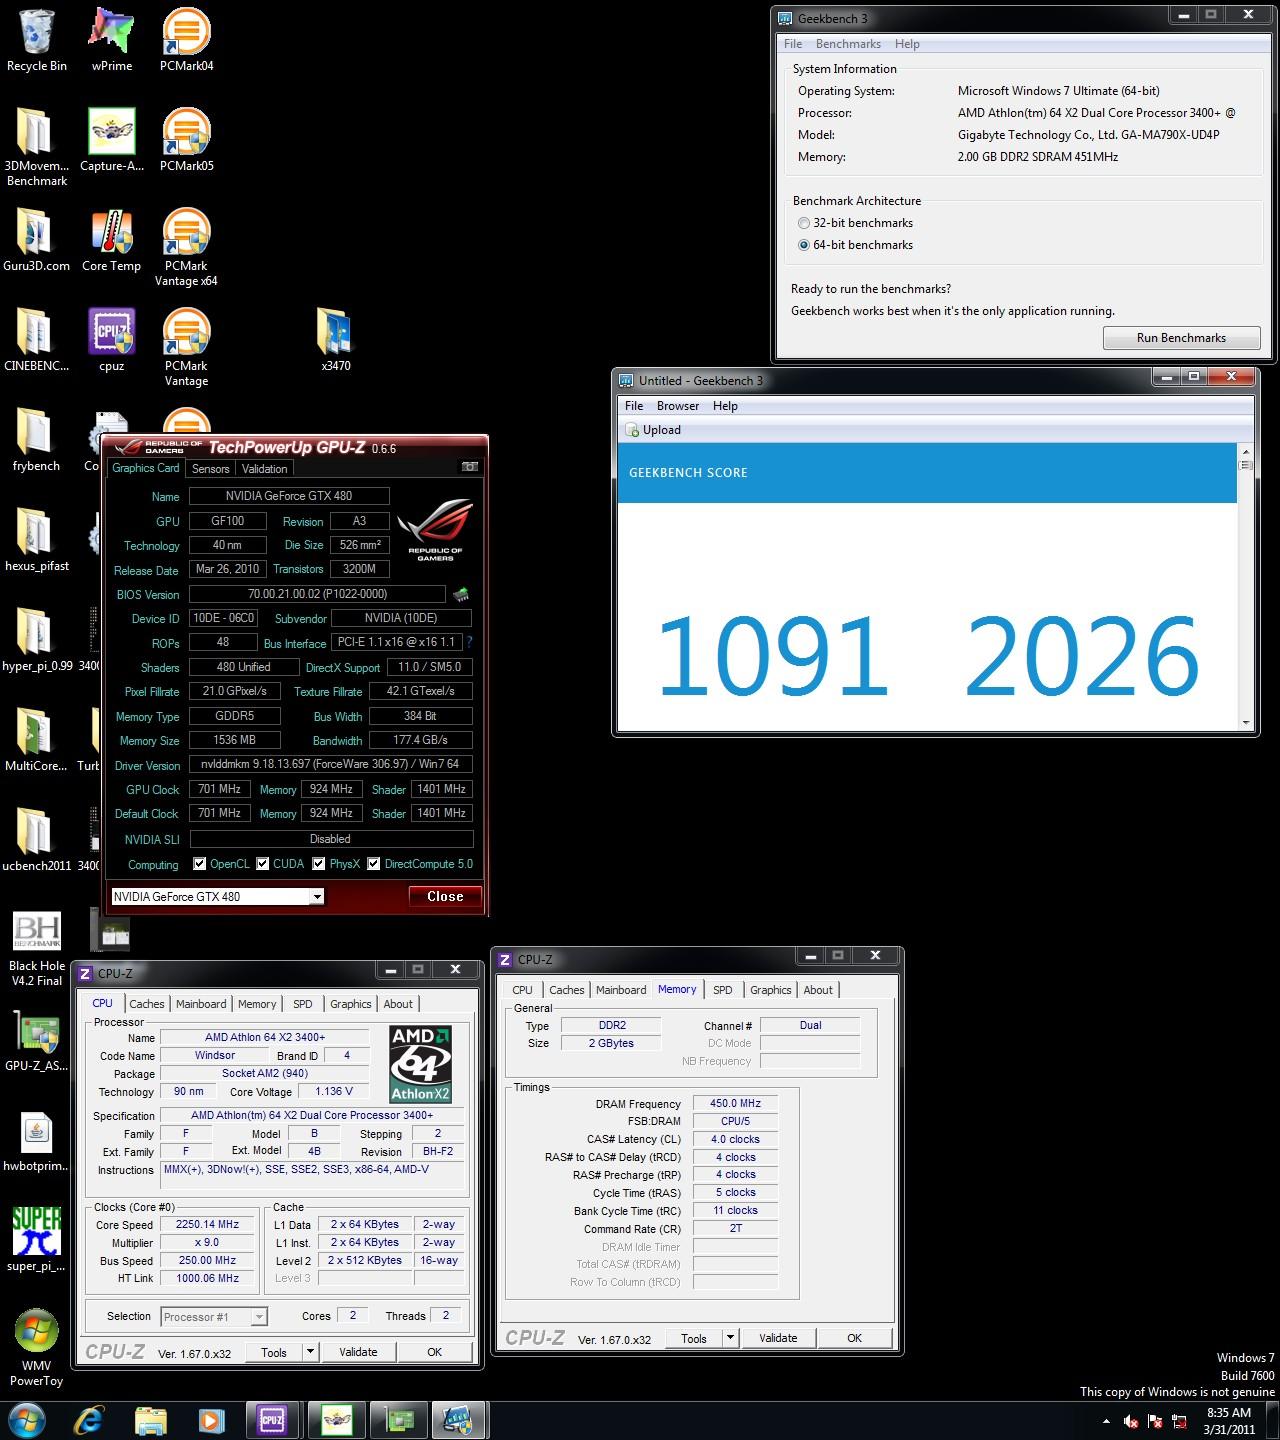Click the volume speaker tray icon
Screen dimensions: 1280x1440
pos(1130,1421)
